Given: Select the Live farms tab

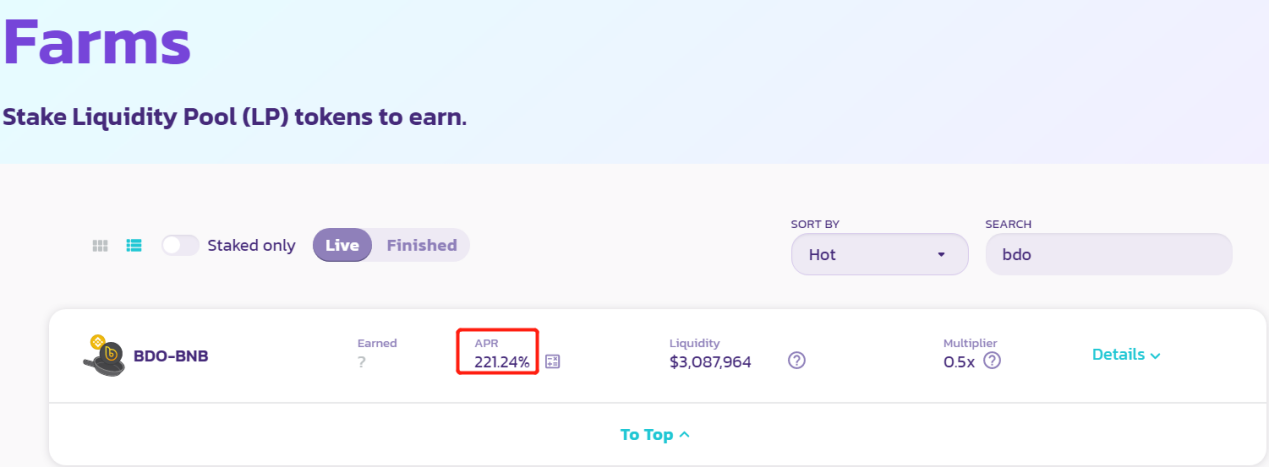Looking at the screenshot, I should pos(343,245).
